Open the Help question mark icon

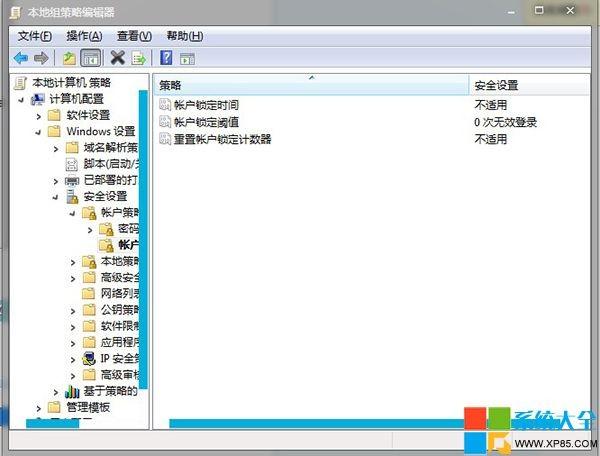[x=166, y=58]
